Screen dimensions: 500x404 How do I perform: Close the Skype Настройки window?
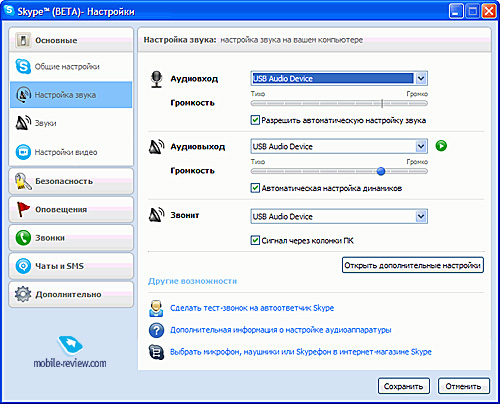pos(489,12)
